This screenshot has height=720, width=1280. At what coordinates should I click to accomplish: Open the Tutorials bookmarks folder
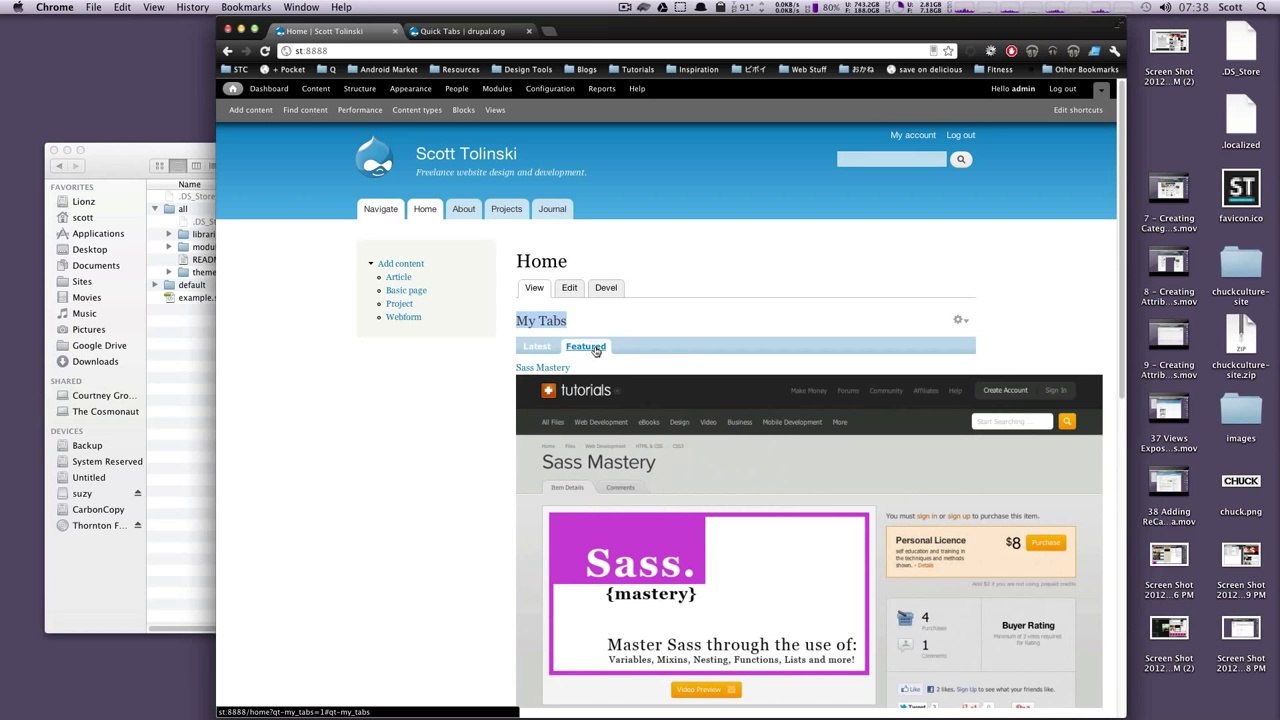click(x=631, y=70)
